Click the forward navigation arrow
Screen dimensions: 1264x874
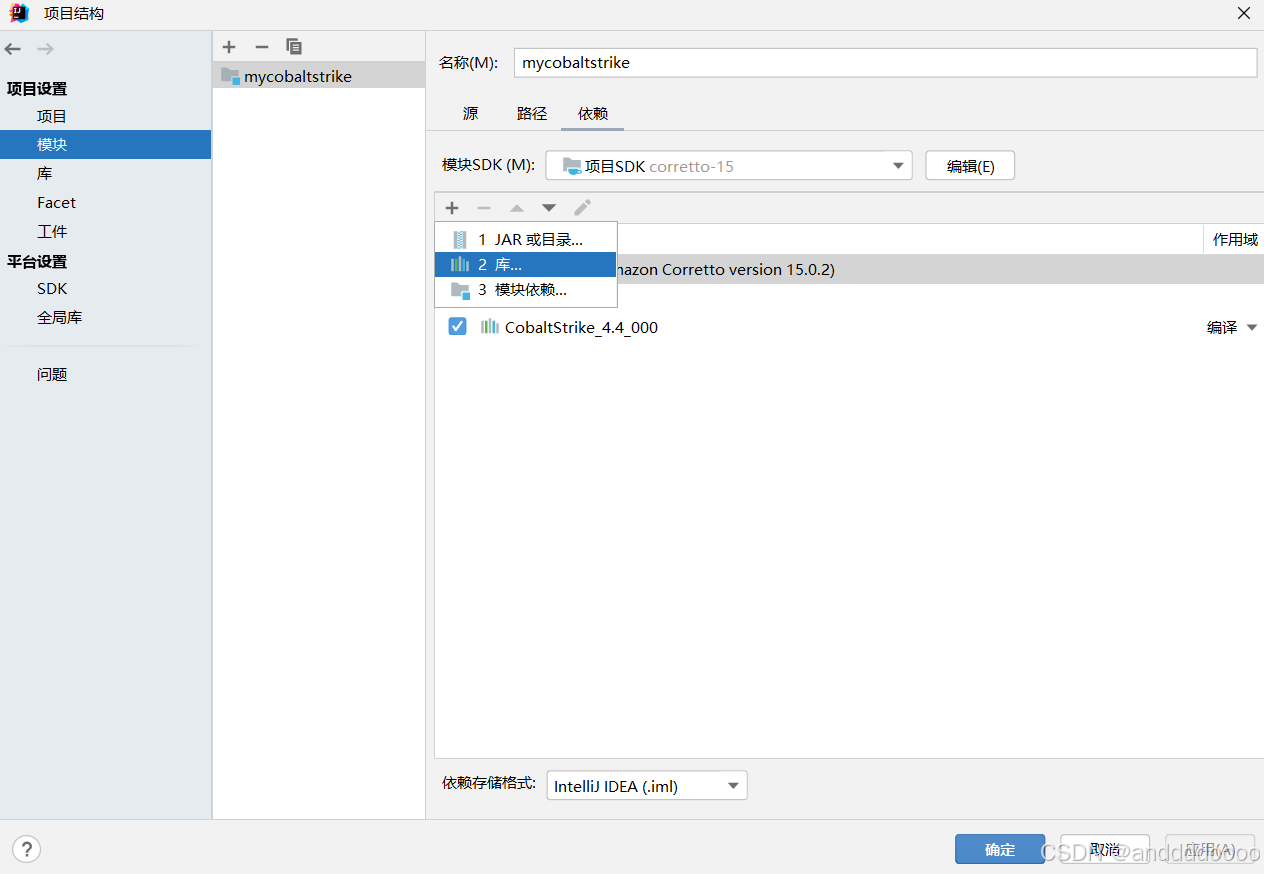(45, 49)
